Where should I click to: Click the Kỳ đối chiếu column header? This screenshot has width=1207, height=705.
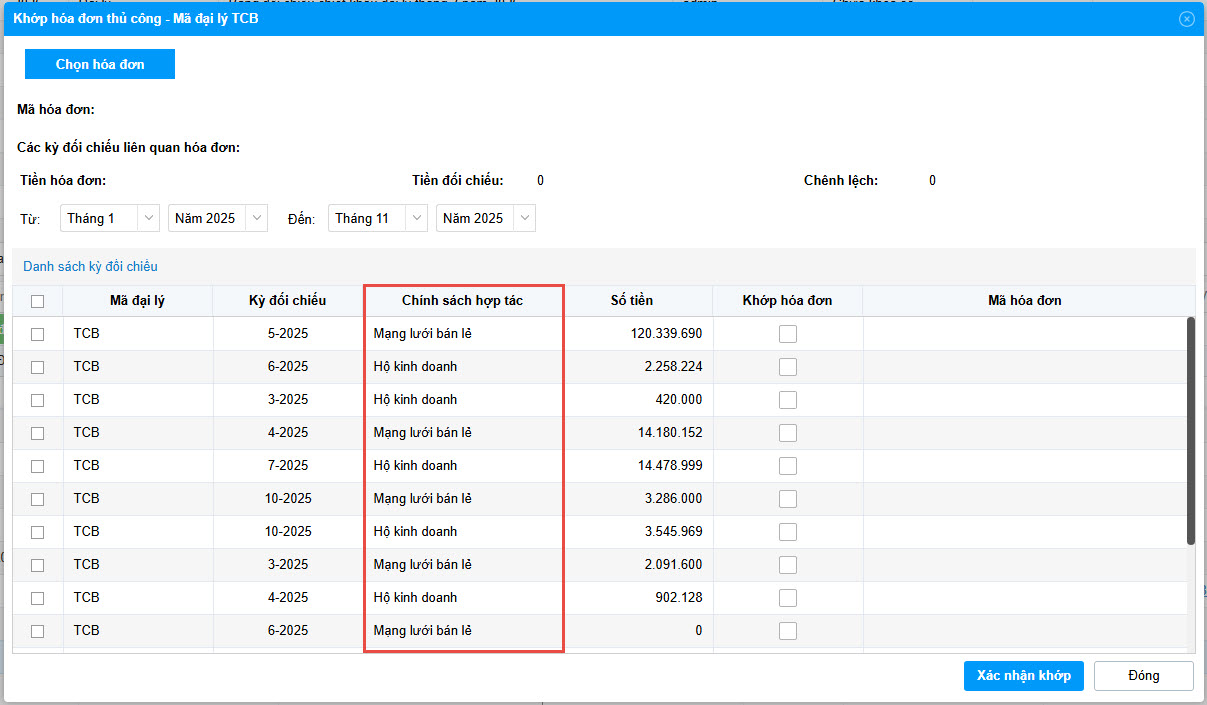pos(287,301)
